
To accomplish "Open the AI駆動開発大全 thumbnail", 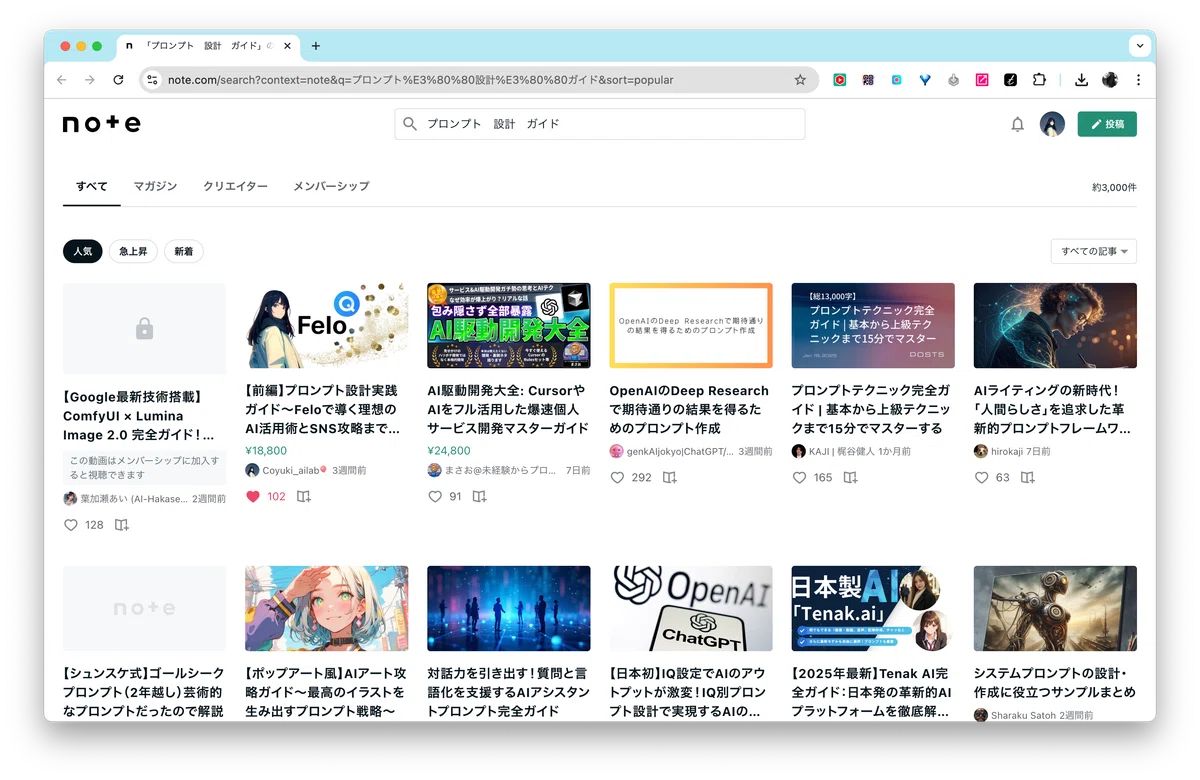I will (508, 326).
